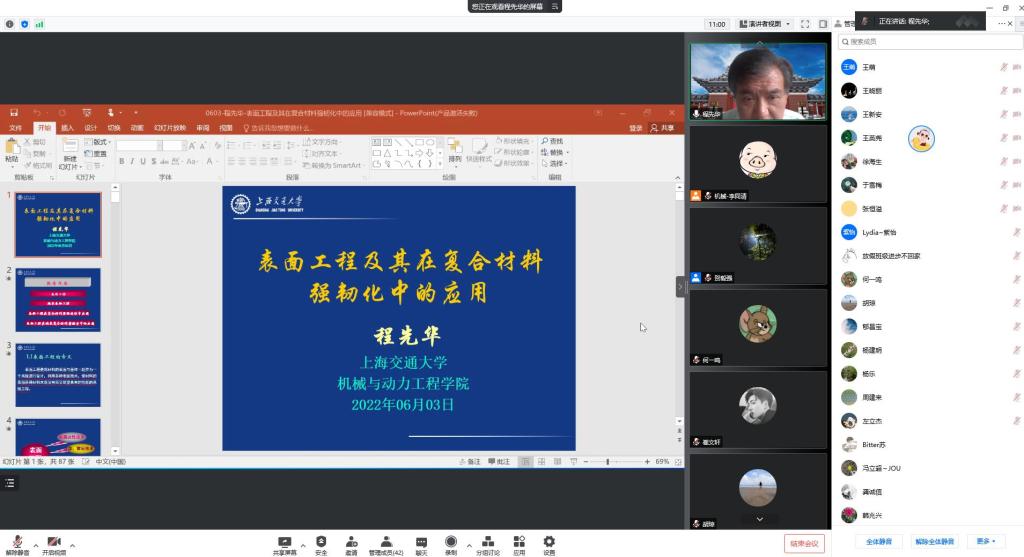Unmute microphone using the 解除静音 button
1024x557 pixels.
coord(17,544)
